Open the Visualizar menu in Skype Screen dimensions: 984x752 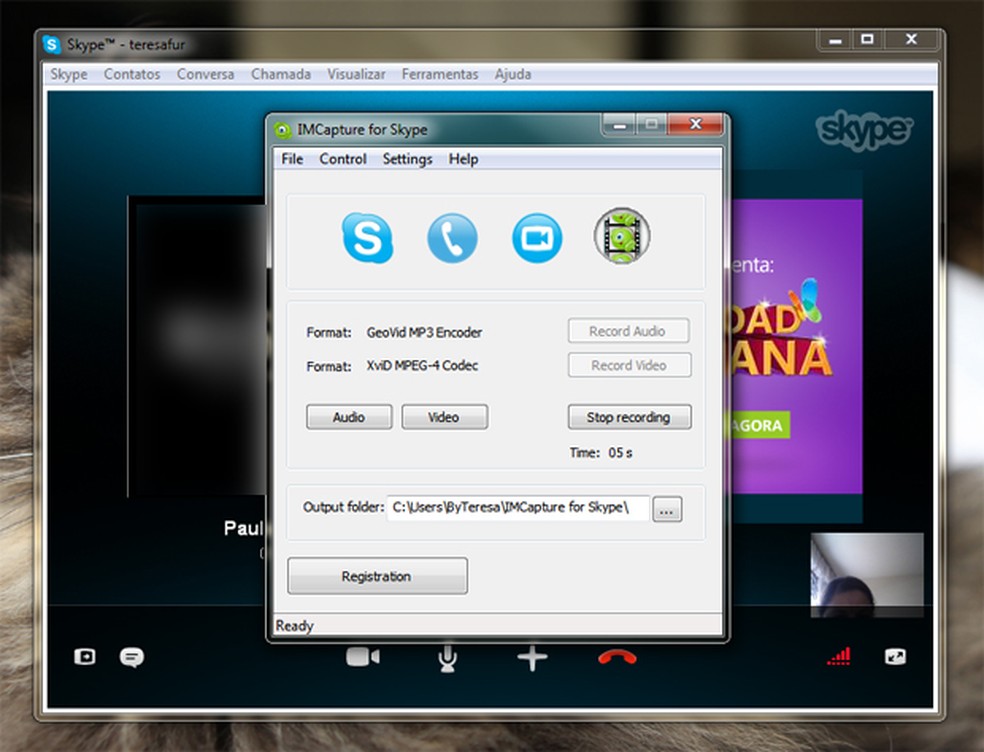coord(356,74)
